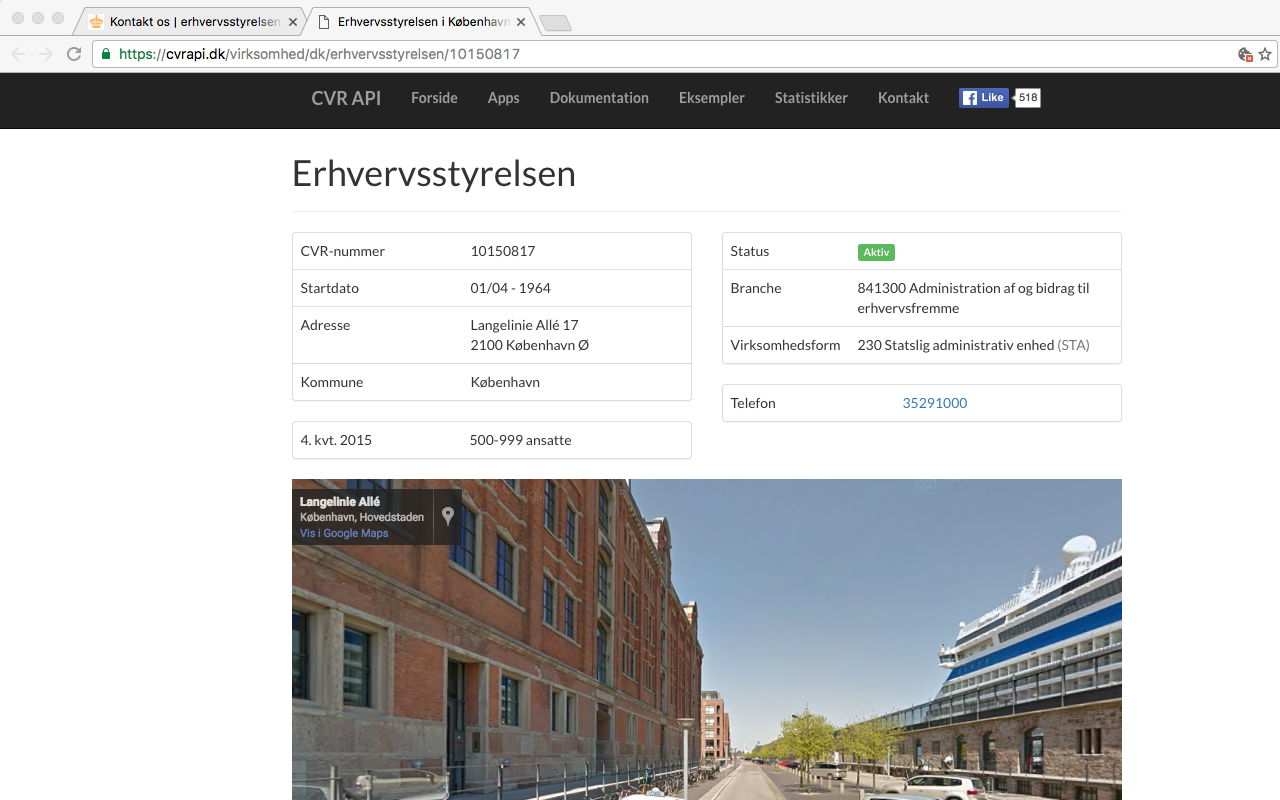Open a new browser tab
This screenshot has height=800, width=1280.
click(555, 22)
